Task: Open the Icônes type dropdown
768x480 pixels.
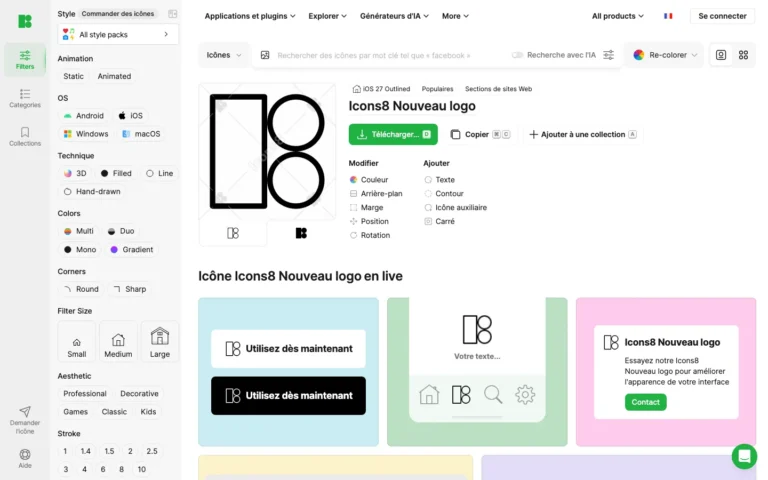Action: pyautogui.click(x=224, y=55)
